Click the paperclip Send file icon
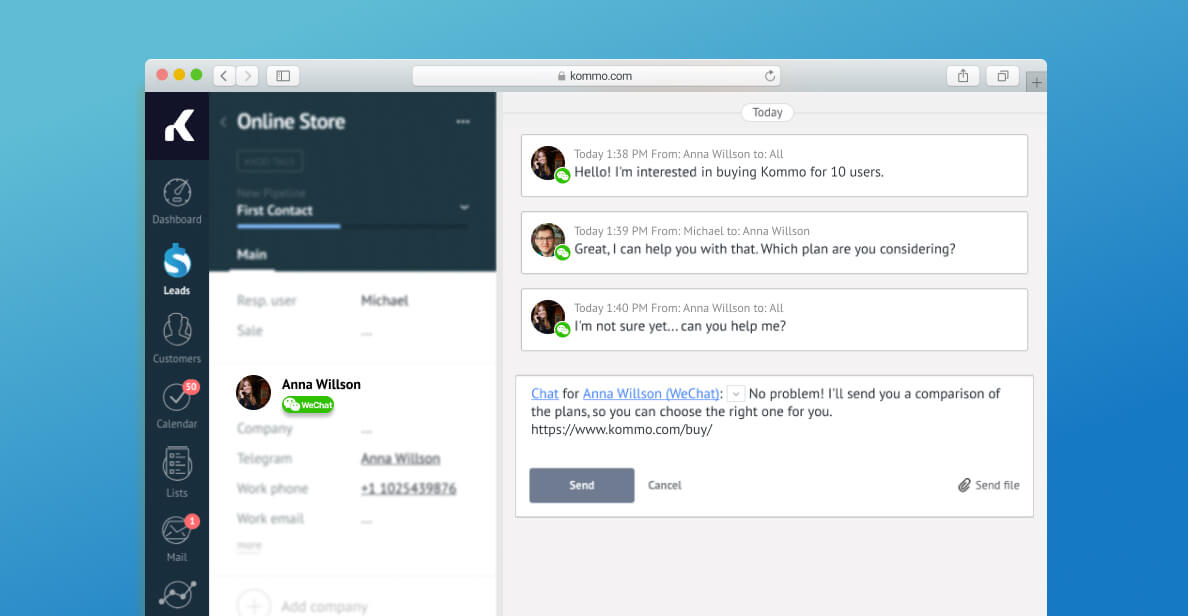 [x=964, y=485]
